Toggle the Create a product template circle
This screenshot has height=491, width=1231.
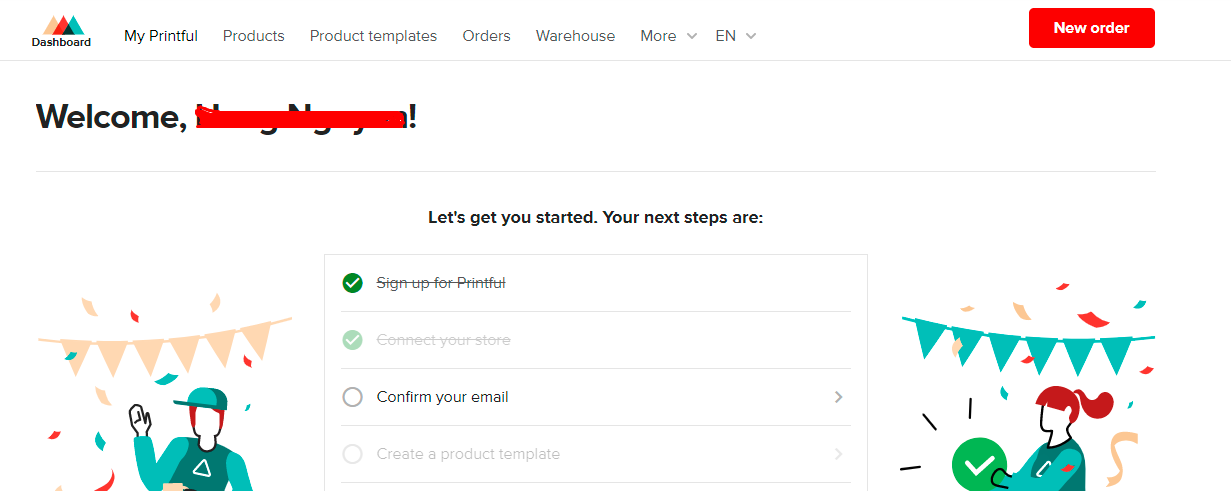(x=352, y=454)
